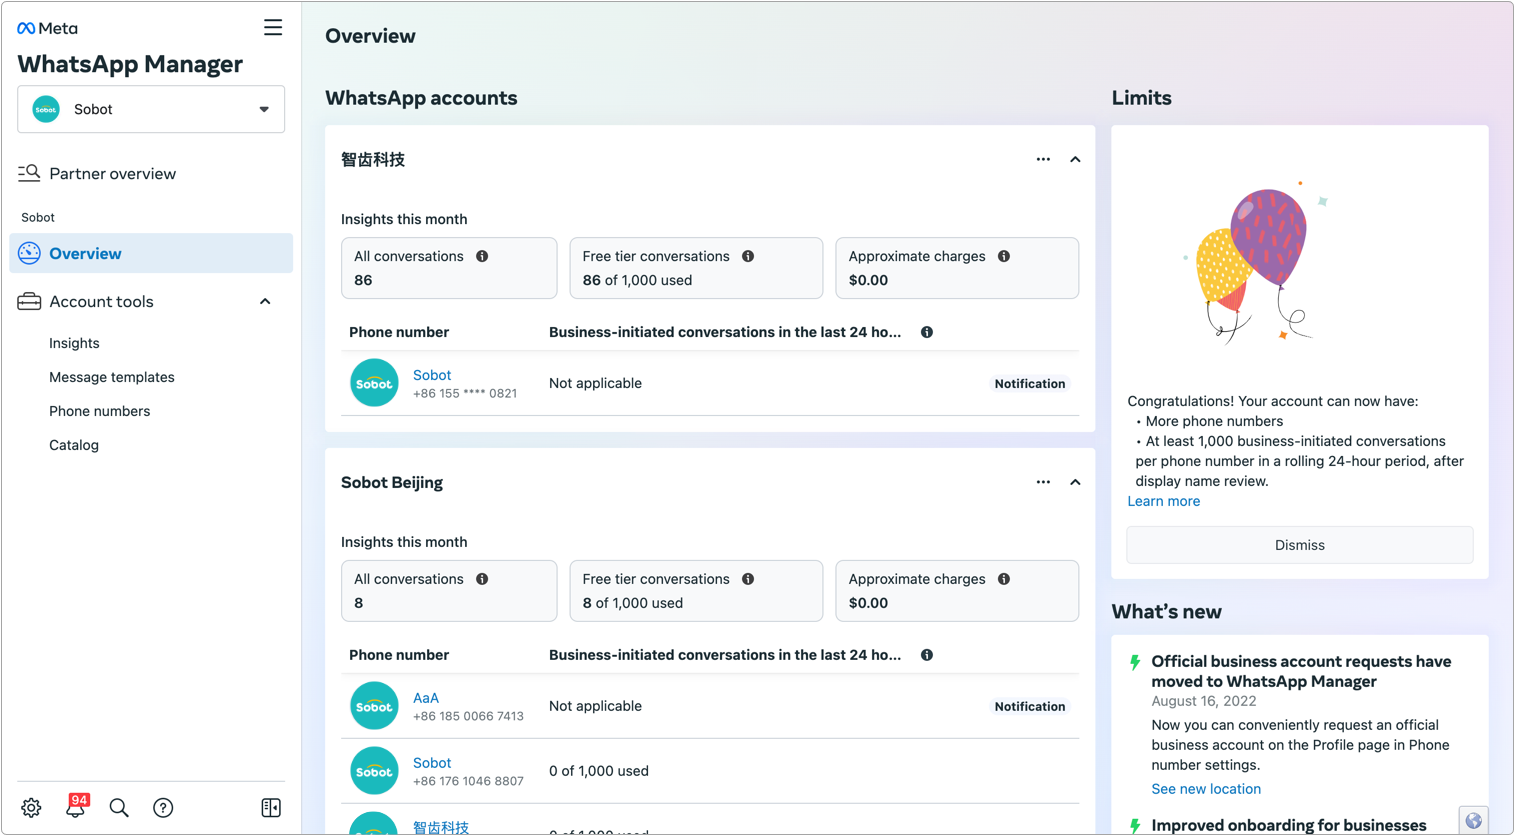
Task: Open Insights under Account tools
Action: tap(74, 343)
